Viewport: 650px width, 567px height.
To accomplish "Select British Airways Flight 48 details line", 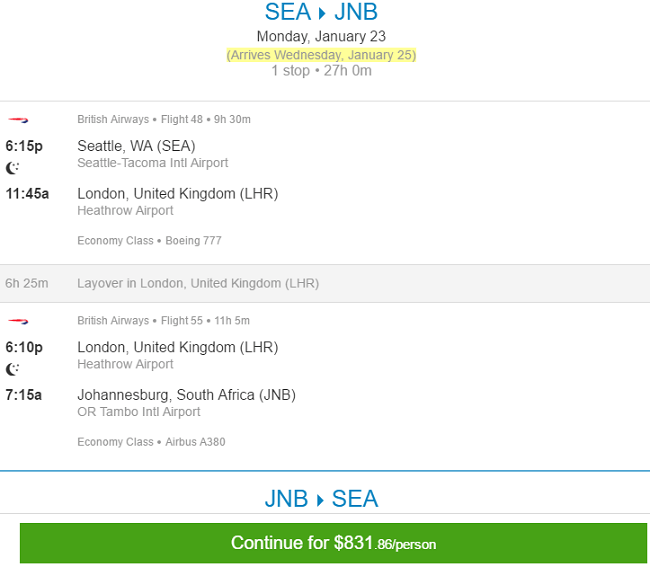I will pos(164,119).
